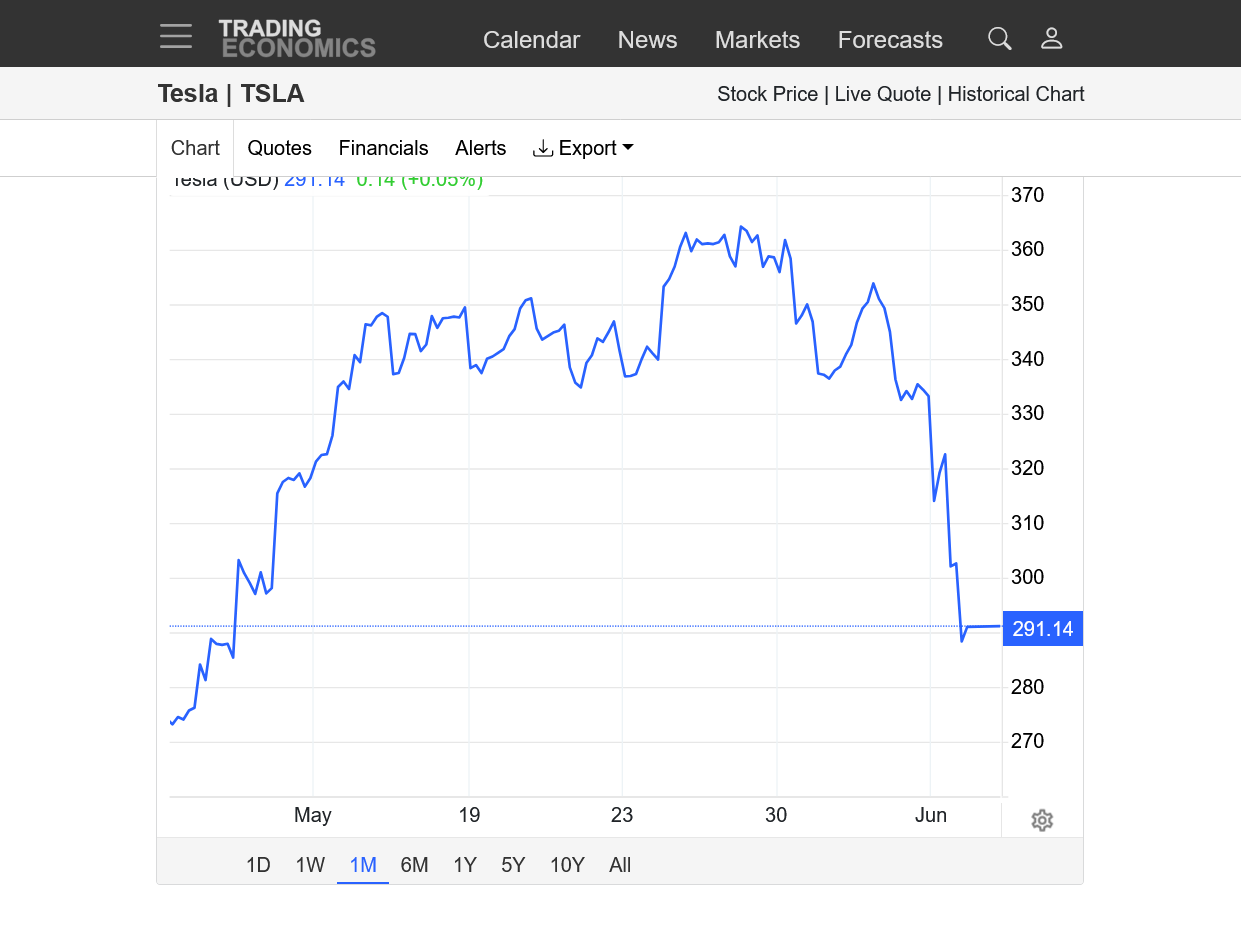
Task: Expand the Export dropdown
Action: 584,148
